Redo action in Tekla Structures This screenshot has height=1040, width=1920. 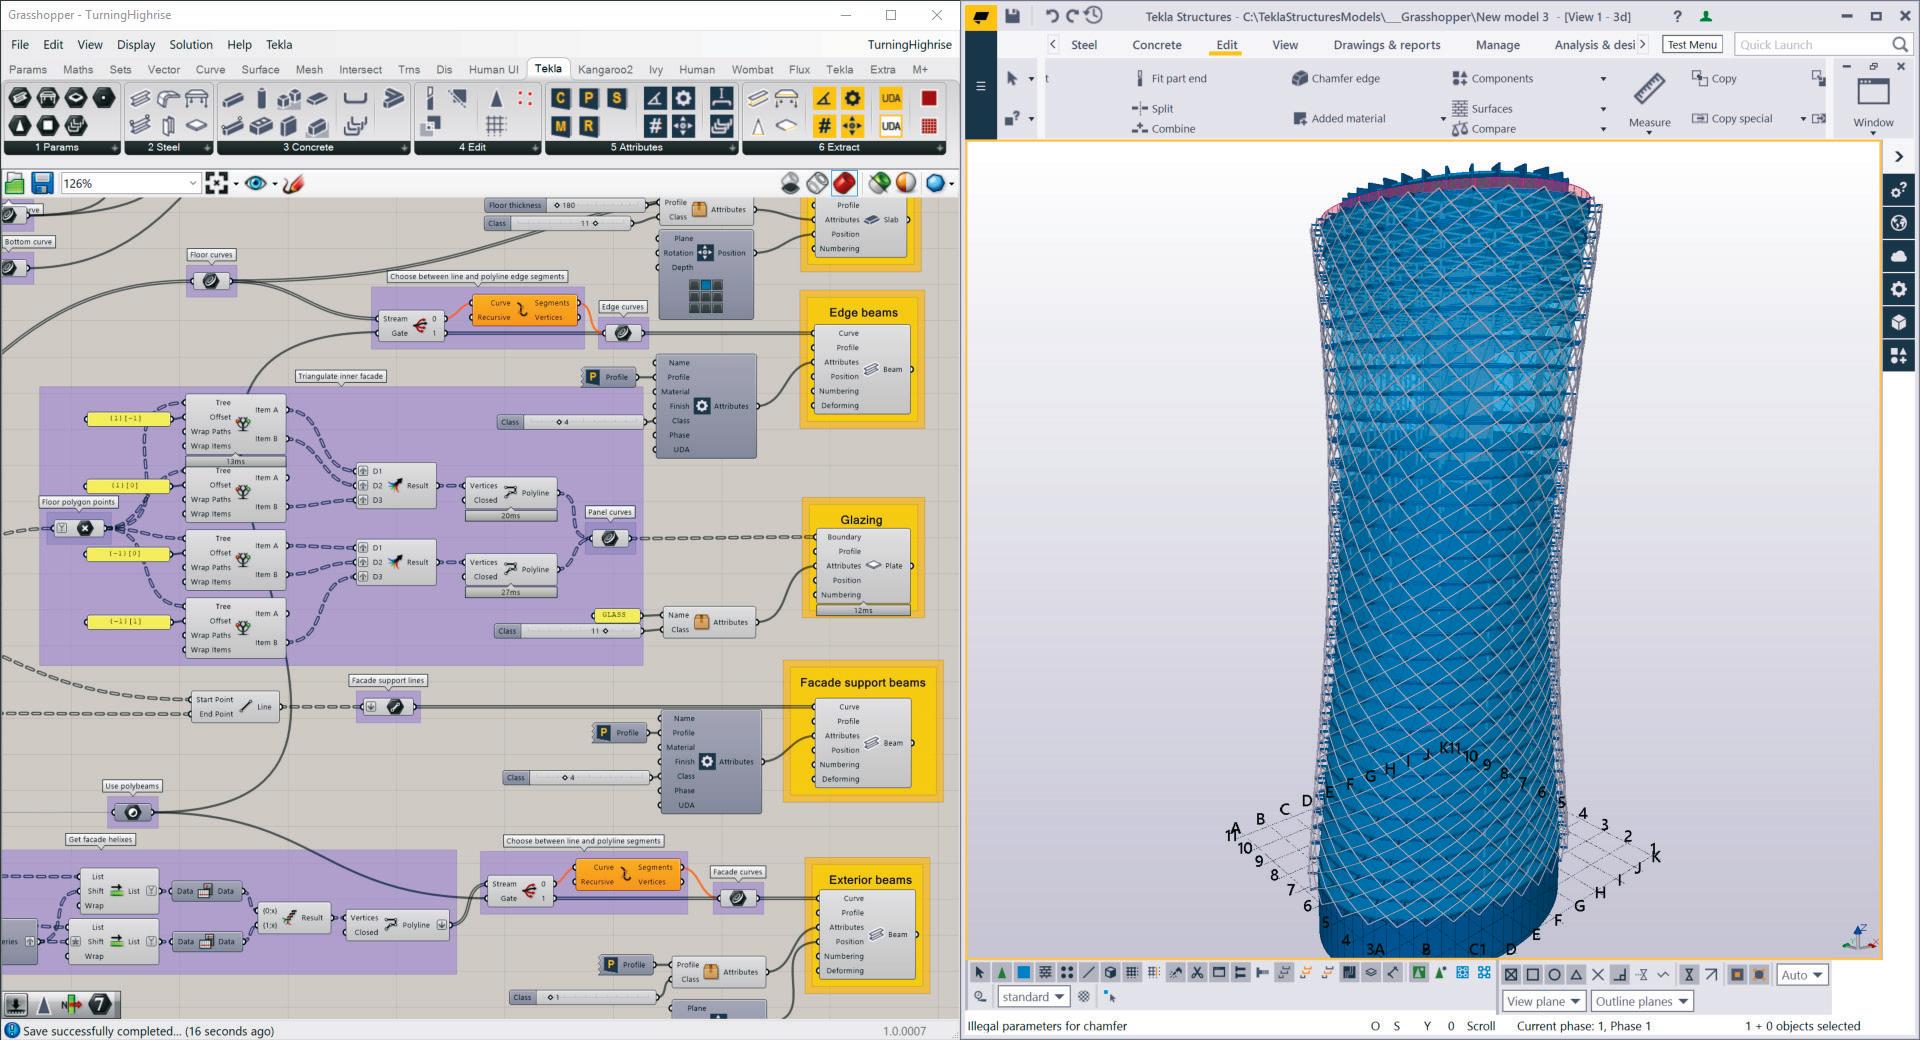[1072, 15]
